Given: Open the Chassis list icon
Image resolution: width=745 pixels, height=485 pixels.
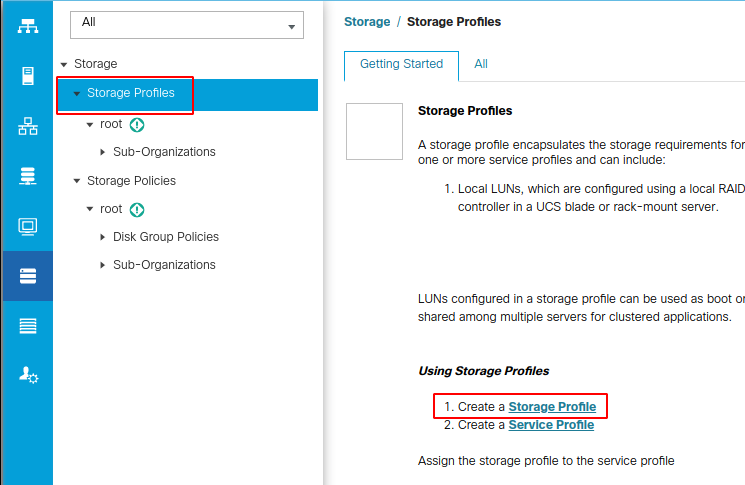Looking at the screenshot, I should 28,326.
